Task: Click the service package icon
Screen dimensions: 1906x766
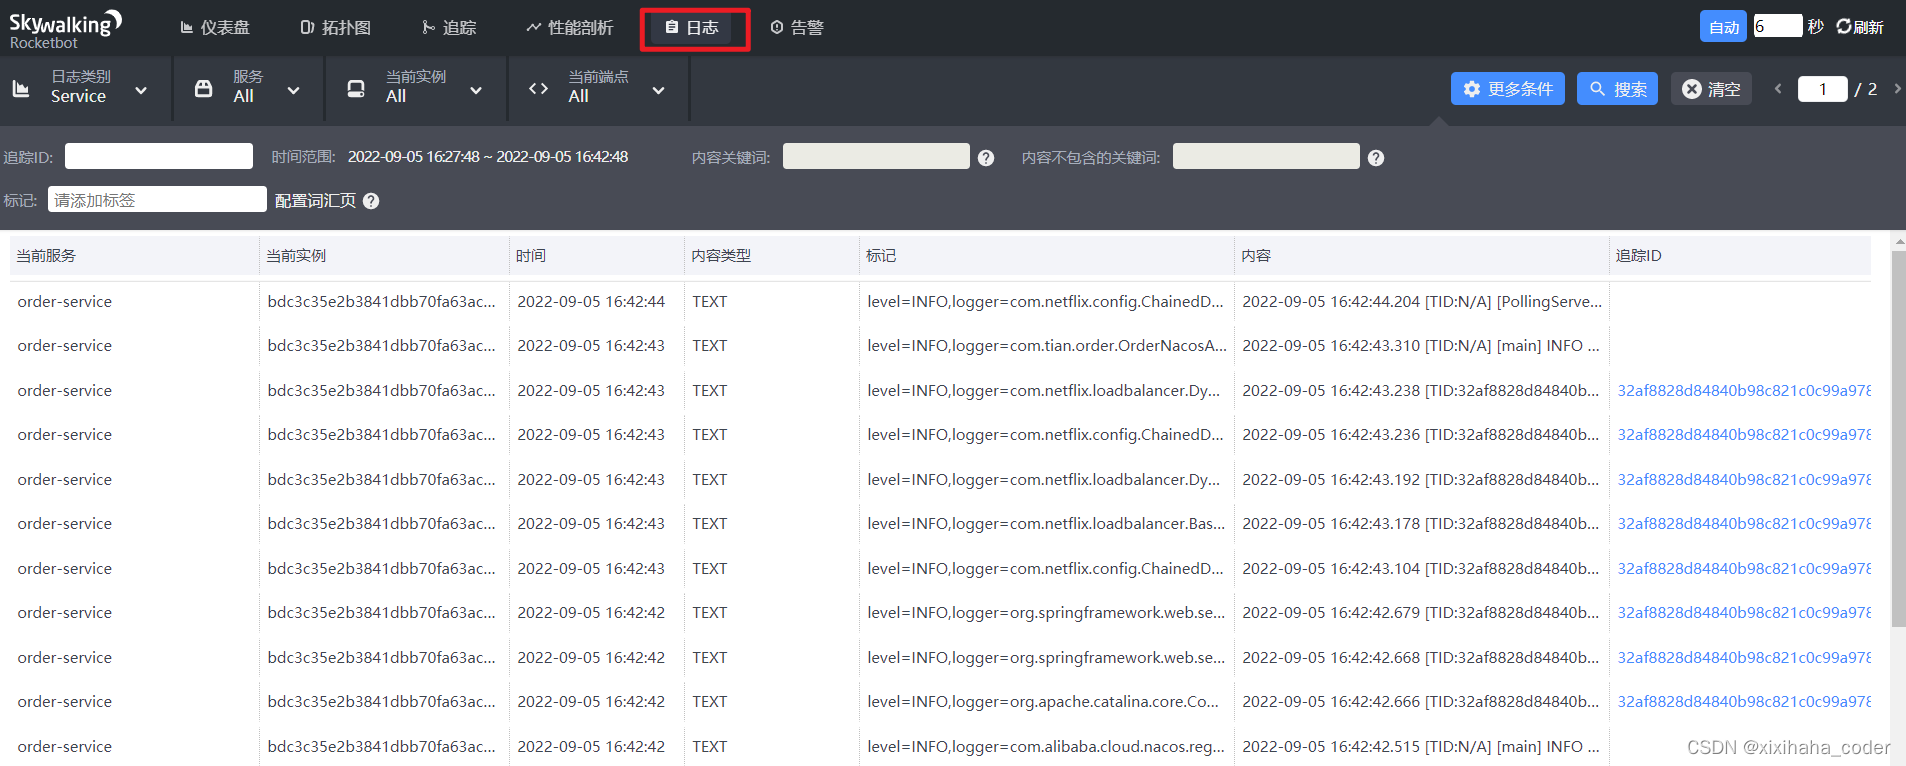Action: coord(203,89)
